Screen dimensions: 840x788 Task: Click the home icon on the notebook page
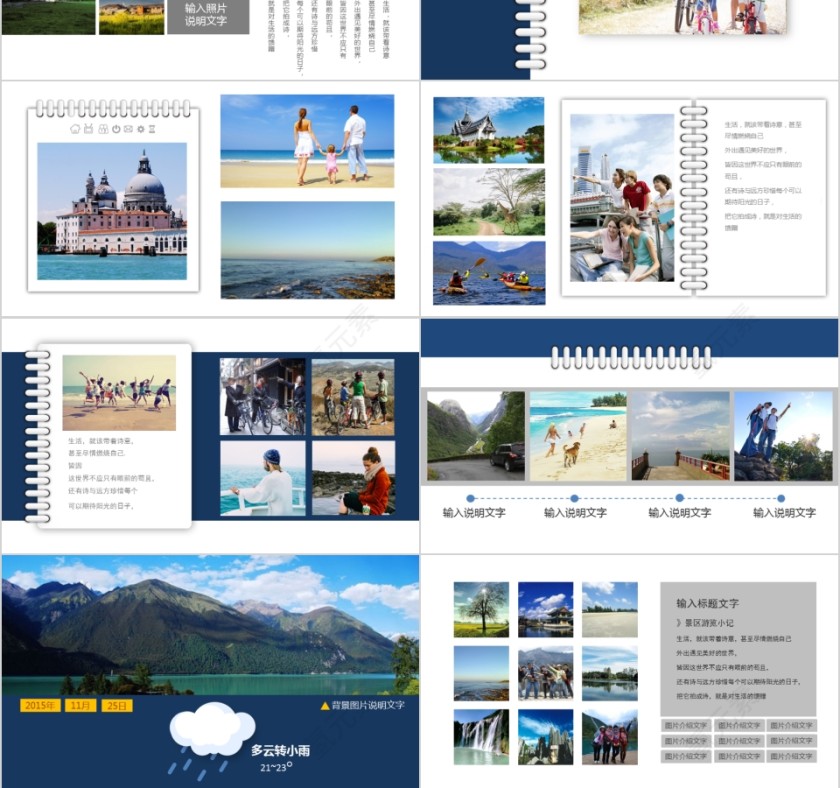coord(75,129)
